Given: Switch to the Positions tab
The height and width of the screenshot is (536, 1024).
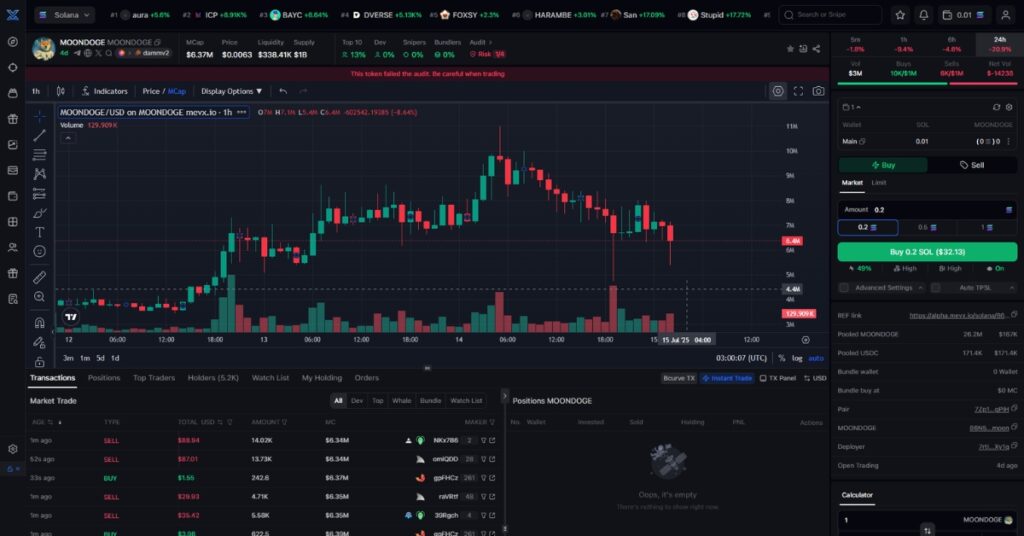Looking at the screenshot, I should click(x=104, y=378).
